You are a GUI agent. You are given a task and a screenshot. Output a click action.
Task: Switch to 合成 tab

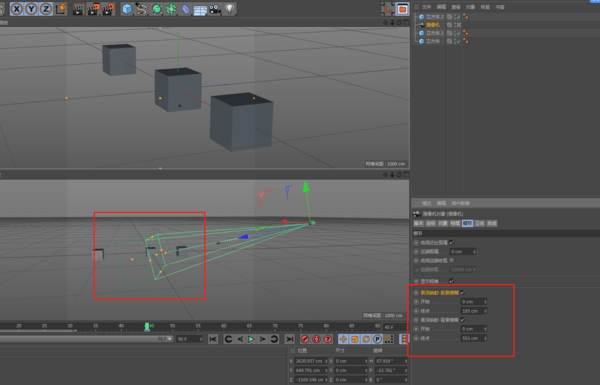[x=492, y=223]
